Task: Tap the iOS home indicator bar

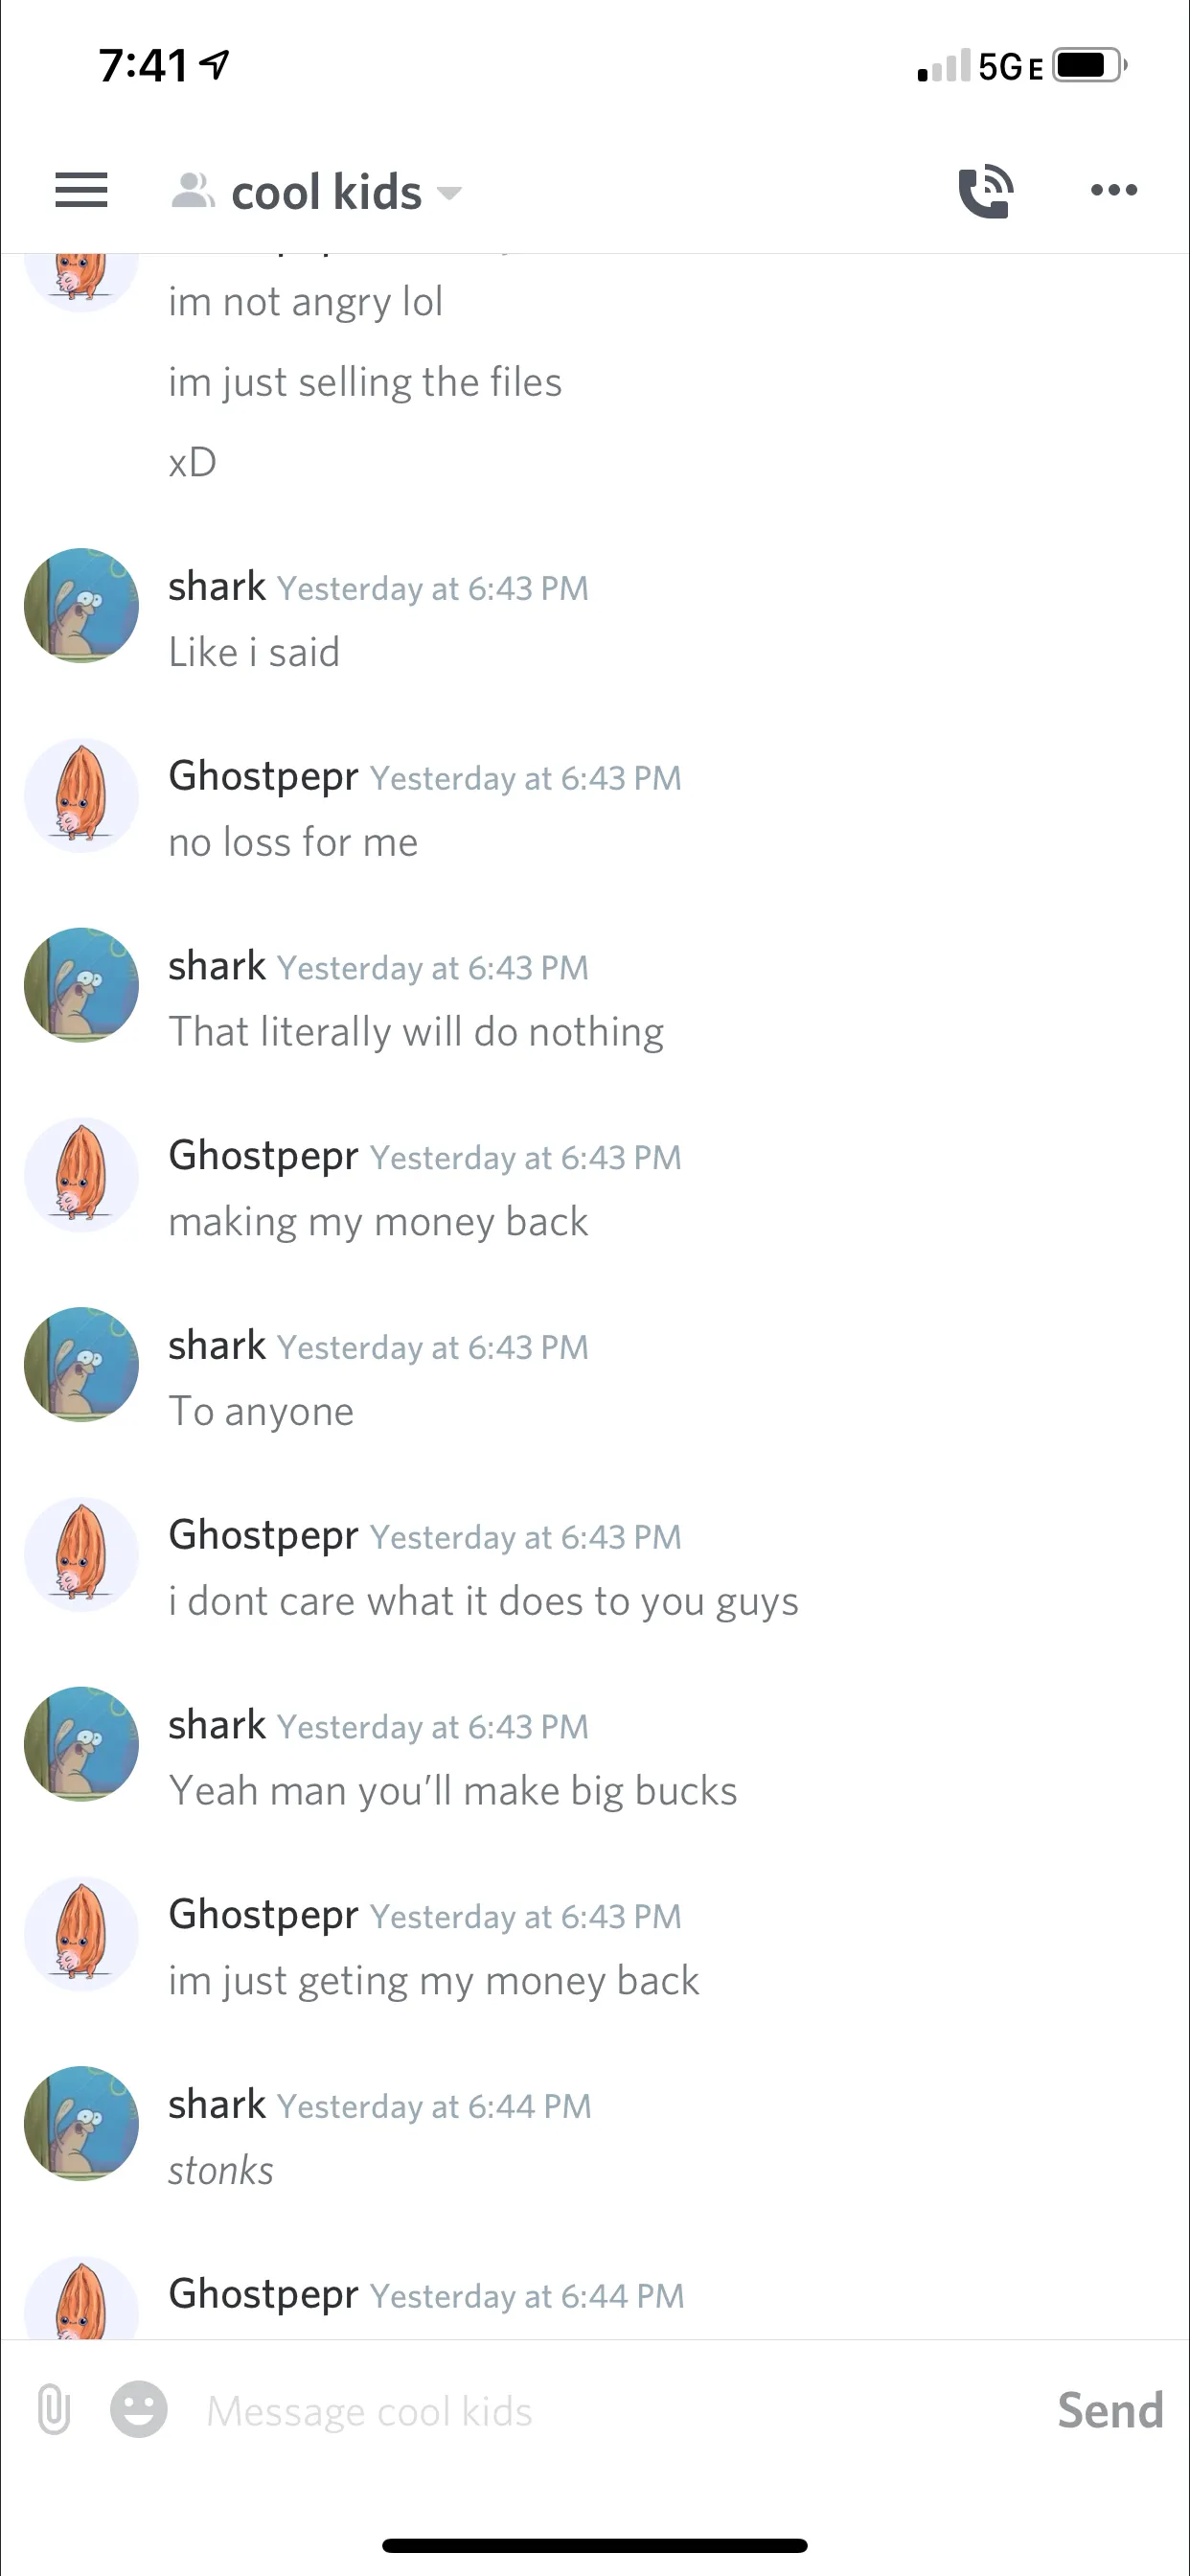Action: pos(595,2545)
